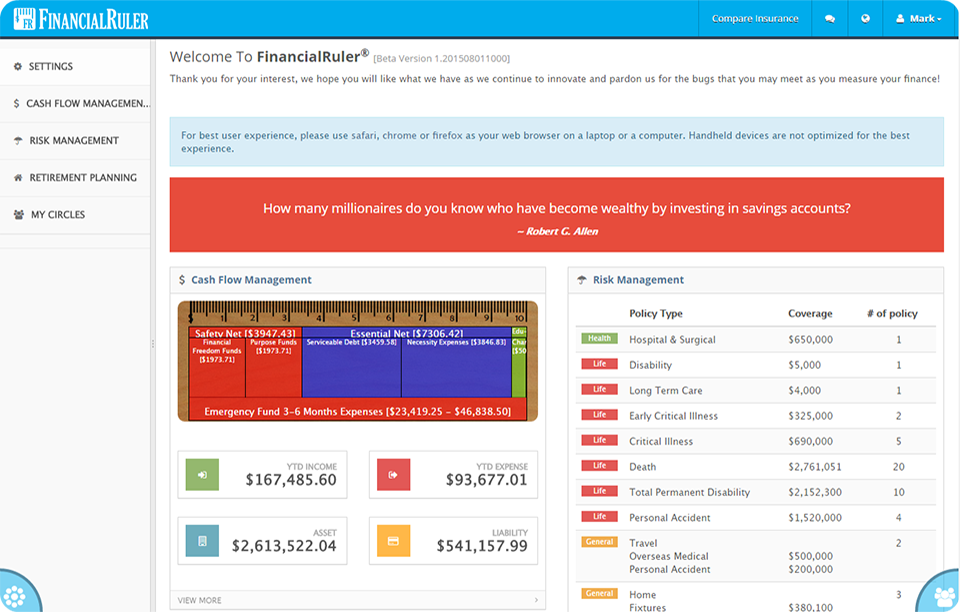This screenshot has height=612, width=960.
Task: Click YTD income value $167,485.60
Action: click(x=291, y=480)
